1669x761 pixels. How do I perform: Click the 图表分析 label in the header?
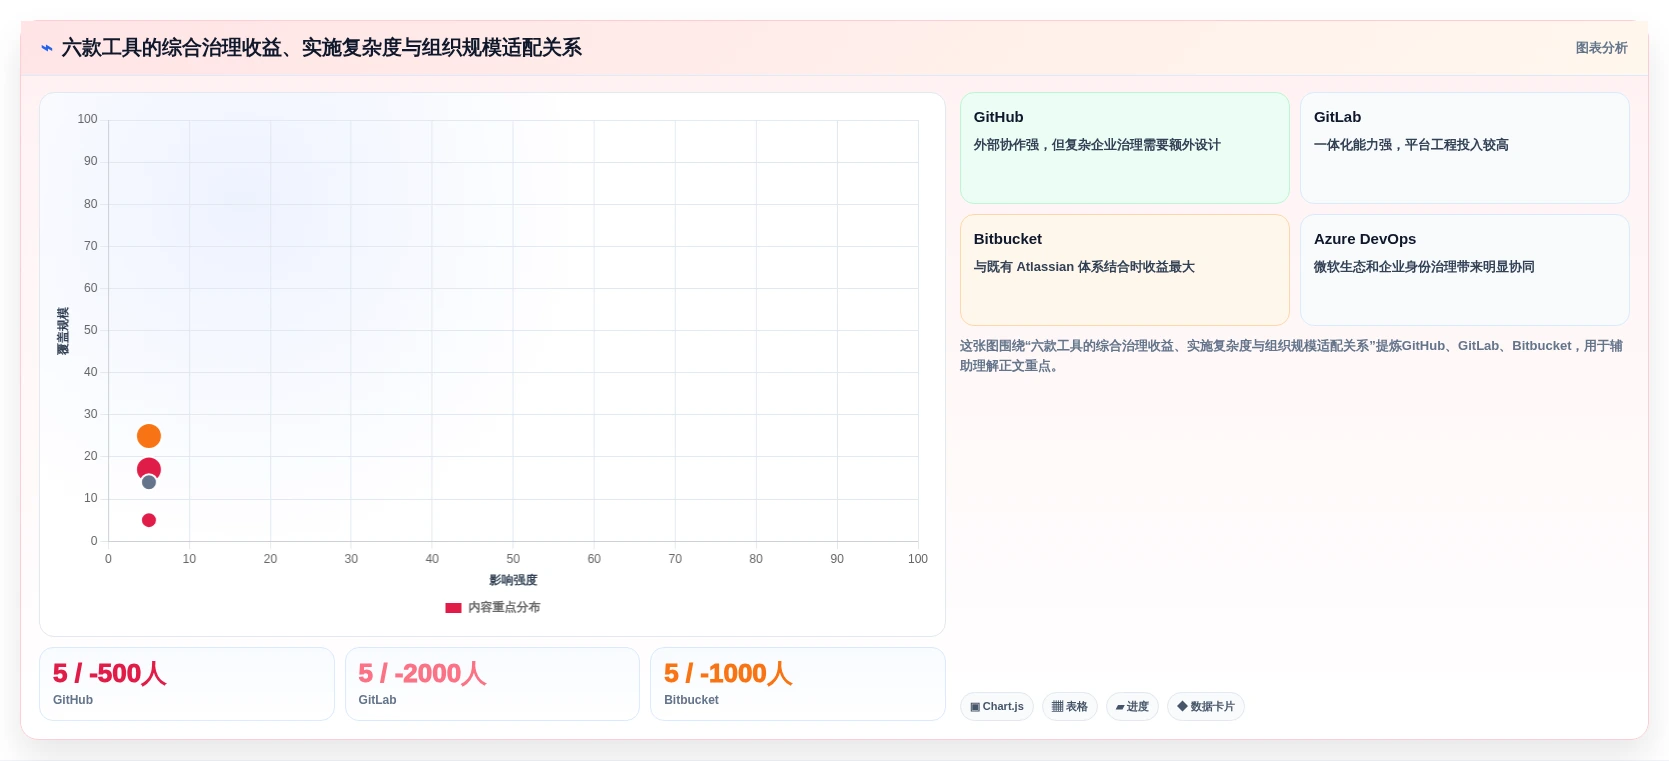(1601, 48)
